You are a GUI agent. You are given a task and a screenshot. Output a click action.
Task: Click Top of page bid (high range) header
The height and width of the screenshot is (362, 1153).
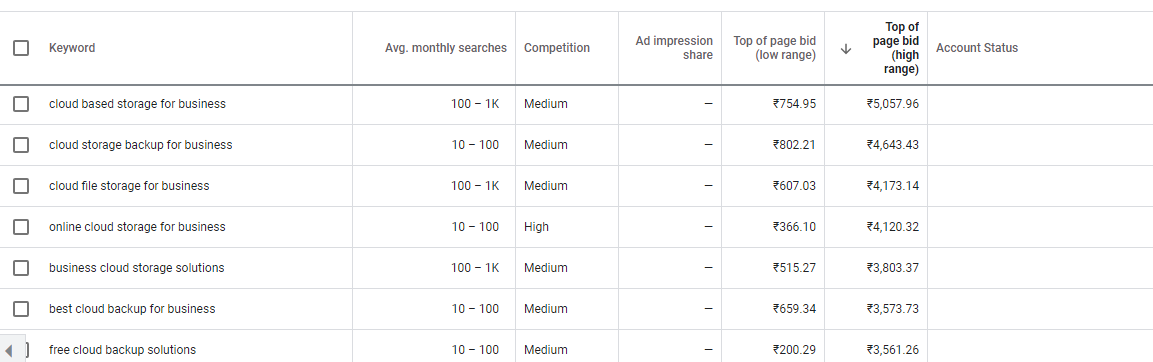coord(896,49)
